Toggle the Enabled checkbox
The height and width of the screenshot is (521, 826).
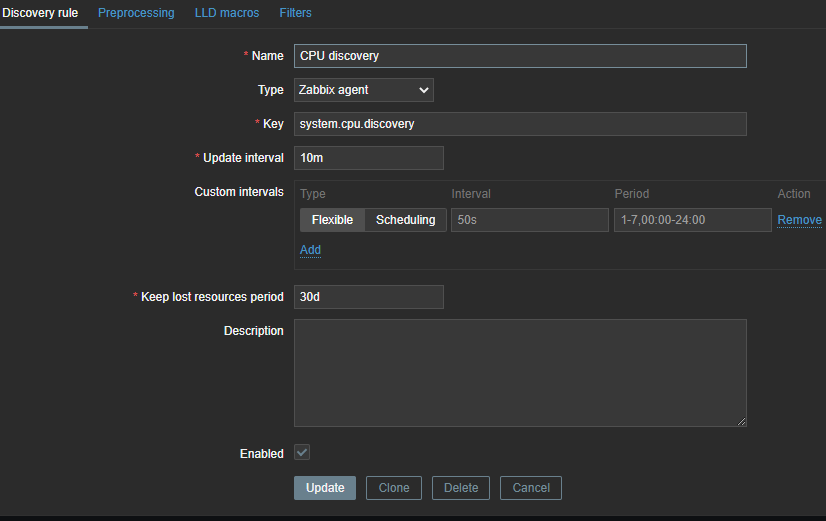tap(302, 453)
